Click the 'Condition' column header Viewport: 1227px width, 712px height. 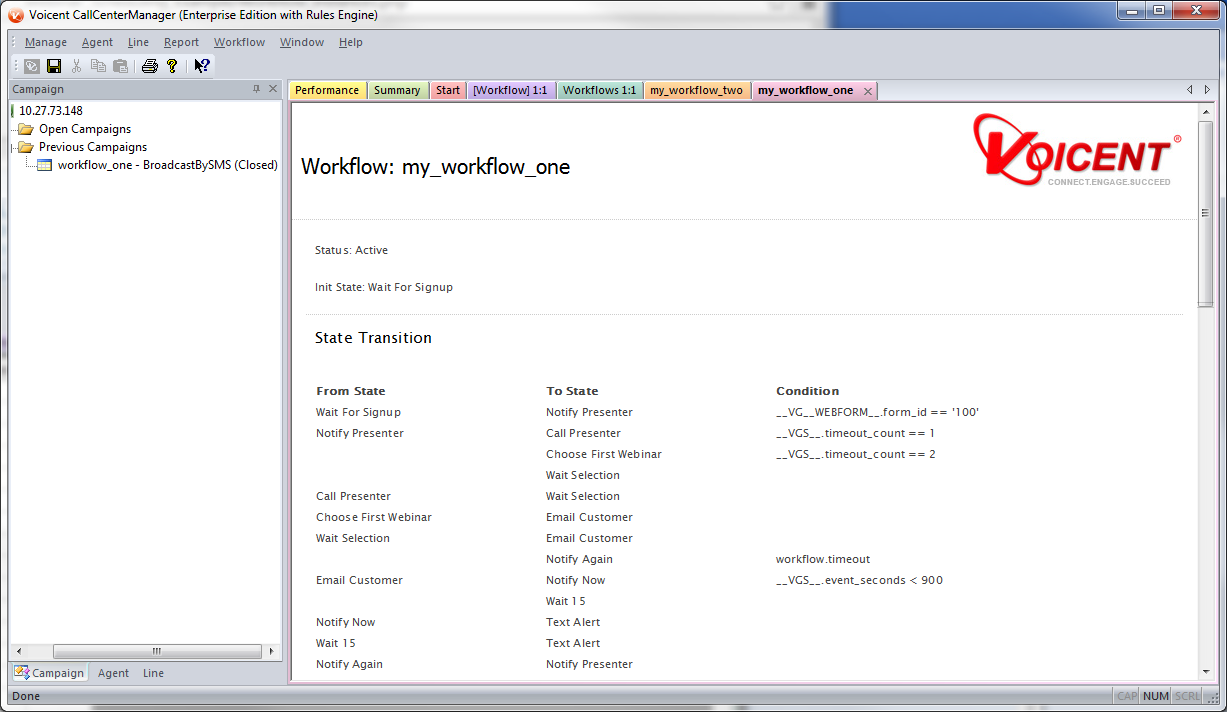pyautogui.click(x=808, y=391)
